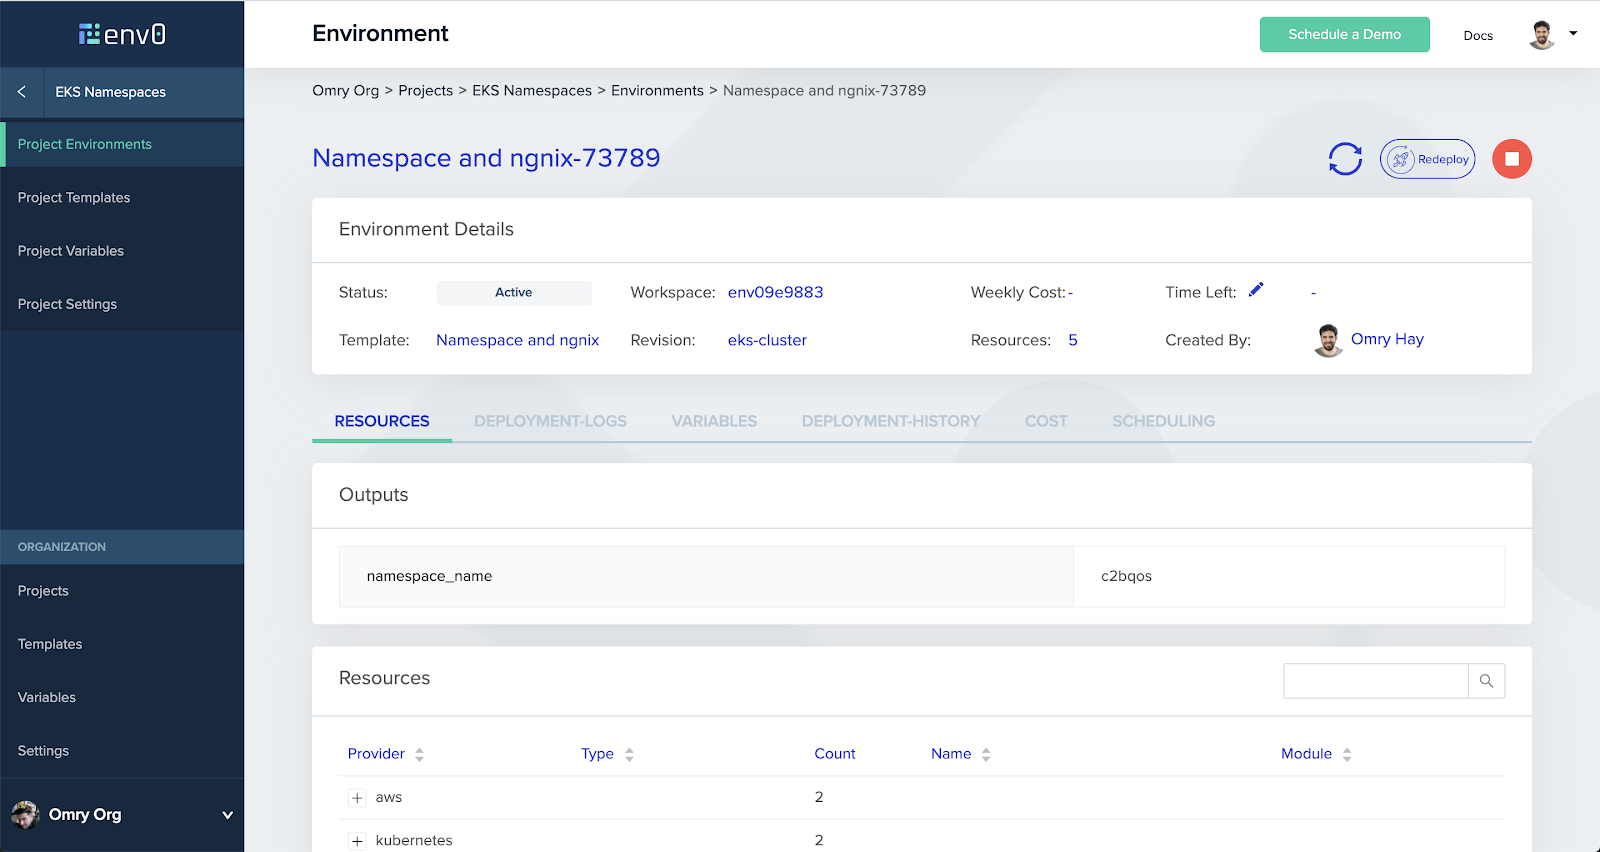Click the pencil icon beside Time Left
The height and width of the screenshot is (852, 1600).
pos(1256,290)
